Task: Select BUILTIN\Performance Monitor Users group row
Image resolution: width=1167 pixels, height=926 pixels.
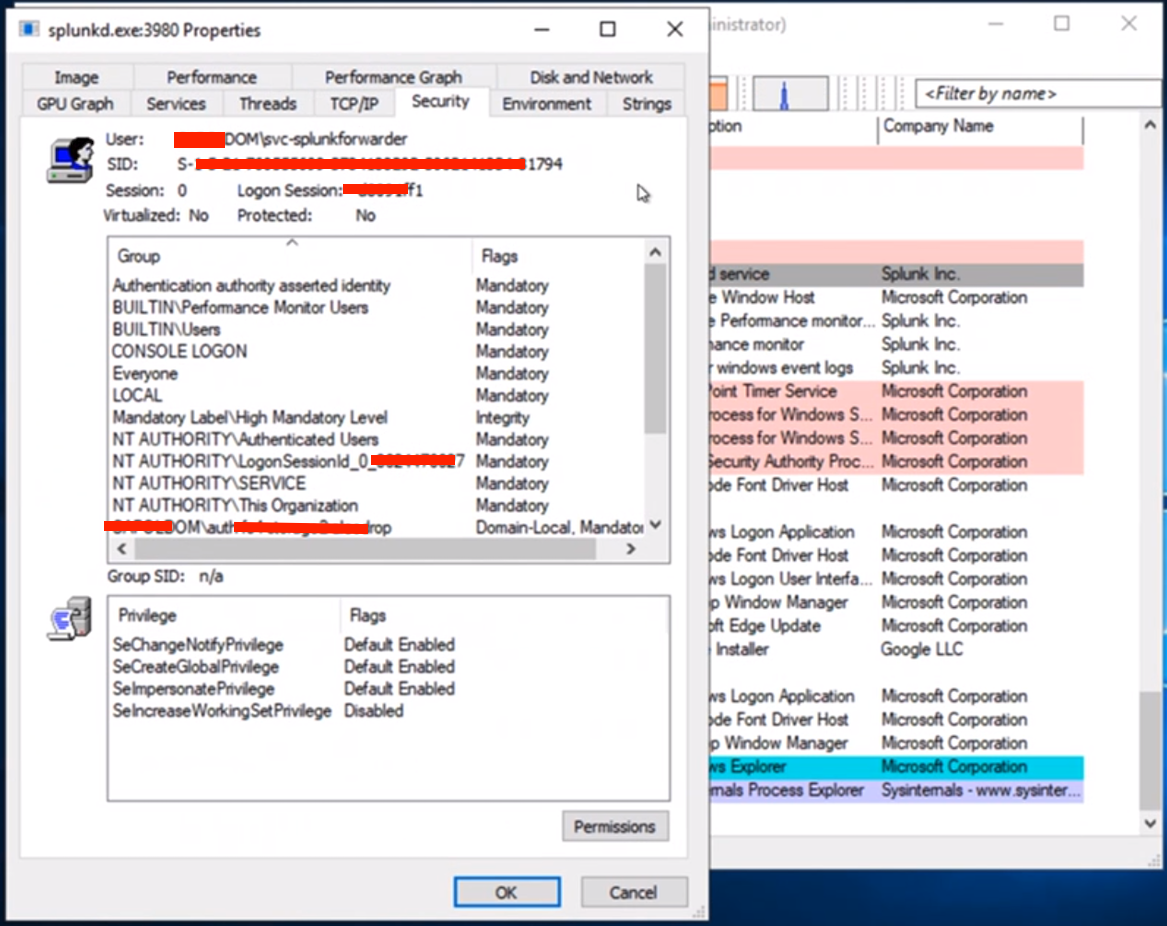Action: (240, 308)
